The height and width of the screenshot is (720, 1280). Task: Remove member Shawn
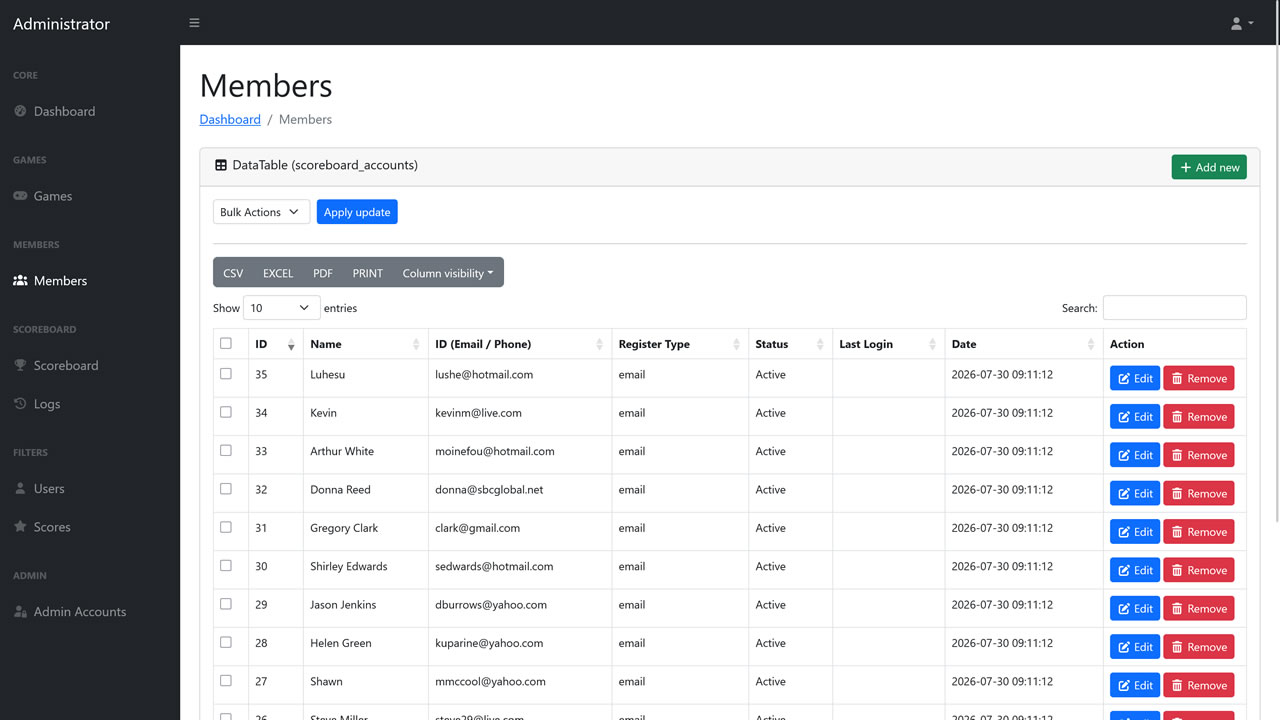point(1199,685)
